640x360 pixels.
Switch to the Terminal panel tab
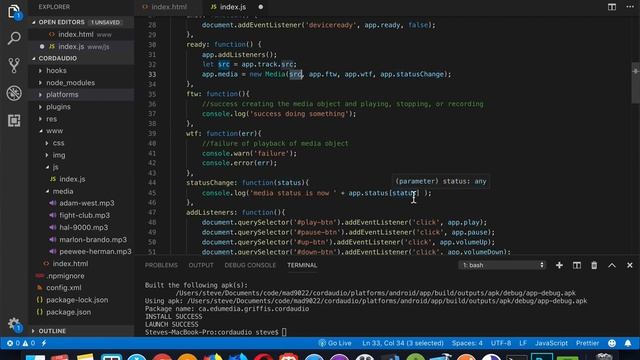[302, 265]
